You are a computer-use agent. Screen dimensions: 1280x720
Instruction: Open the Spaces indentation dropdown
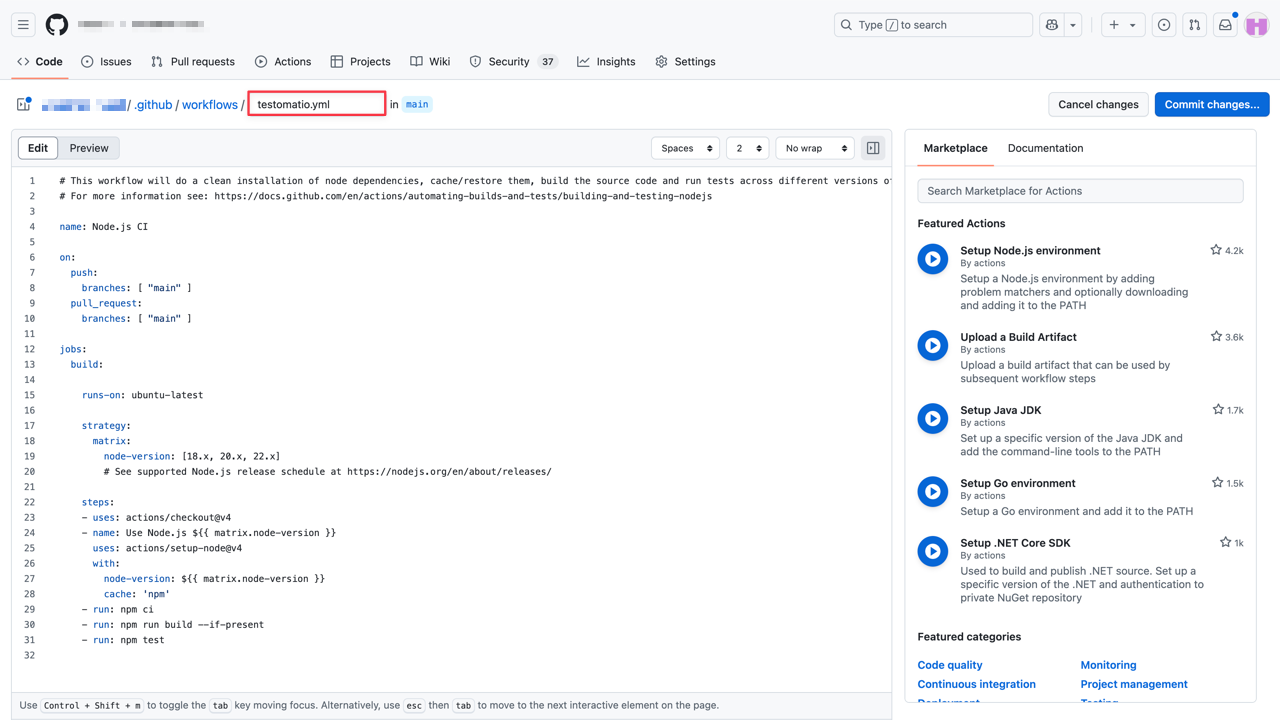pyautogui.click(x=685, y=147)
